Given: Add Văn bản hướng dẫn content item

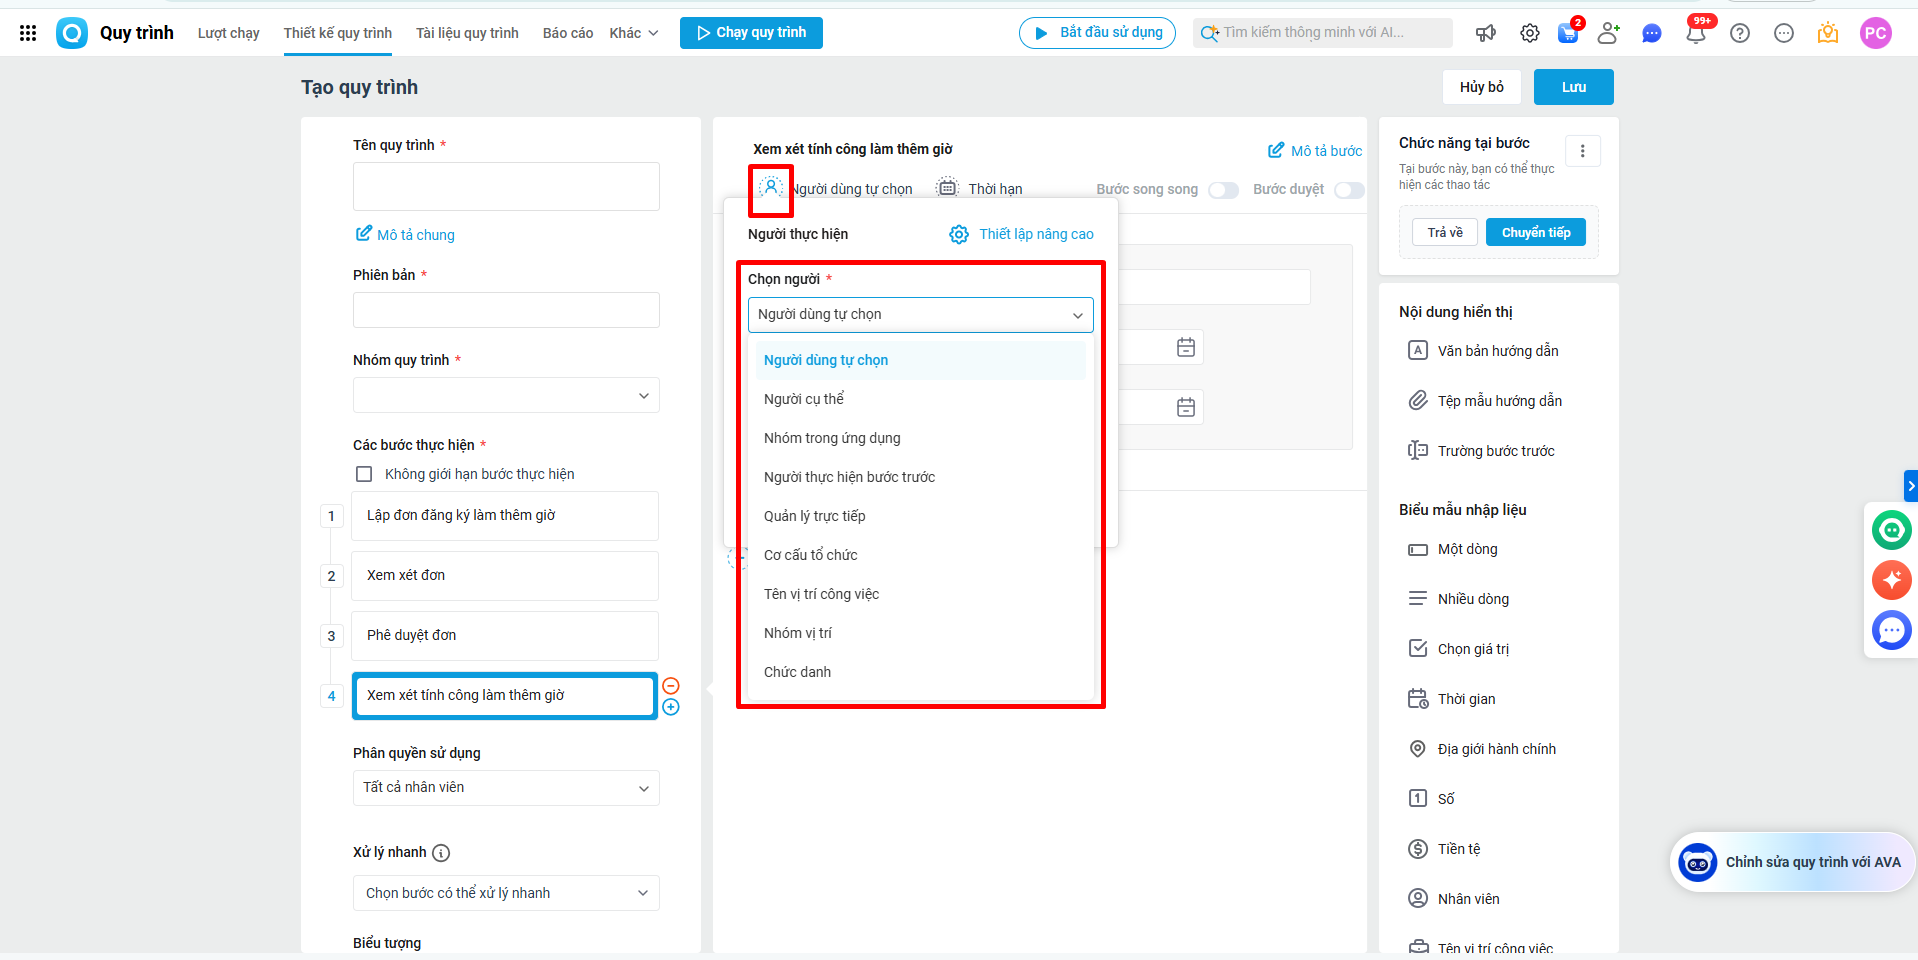Looking at the screenshot, I should point(1484,351).
